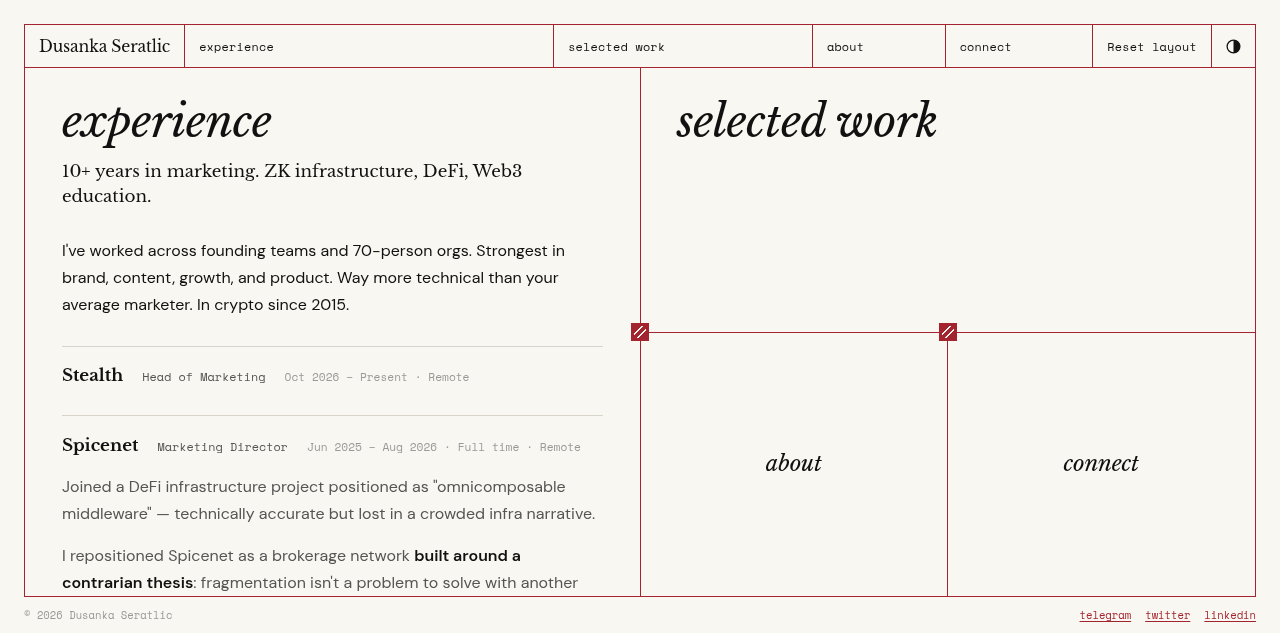Click resize handle between experience and selected work
This screenshot has height=633, width=1280.
tap(640, 332)
